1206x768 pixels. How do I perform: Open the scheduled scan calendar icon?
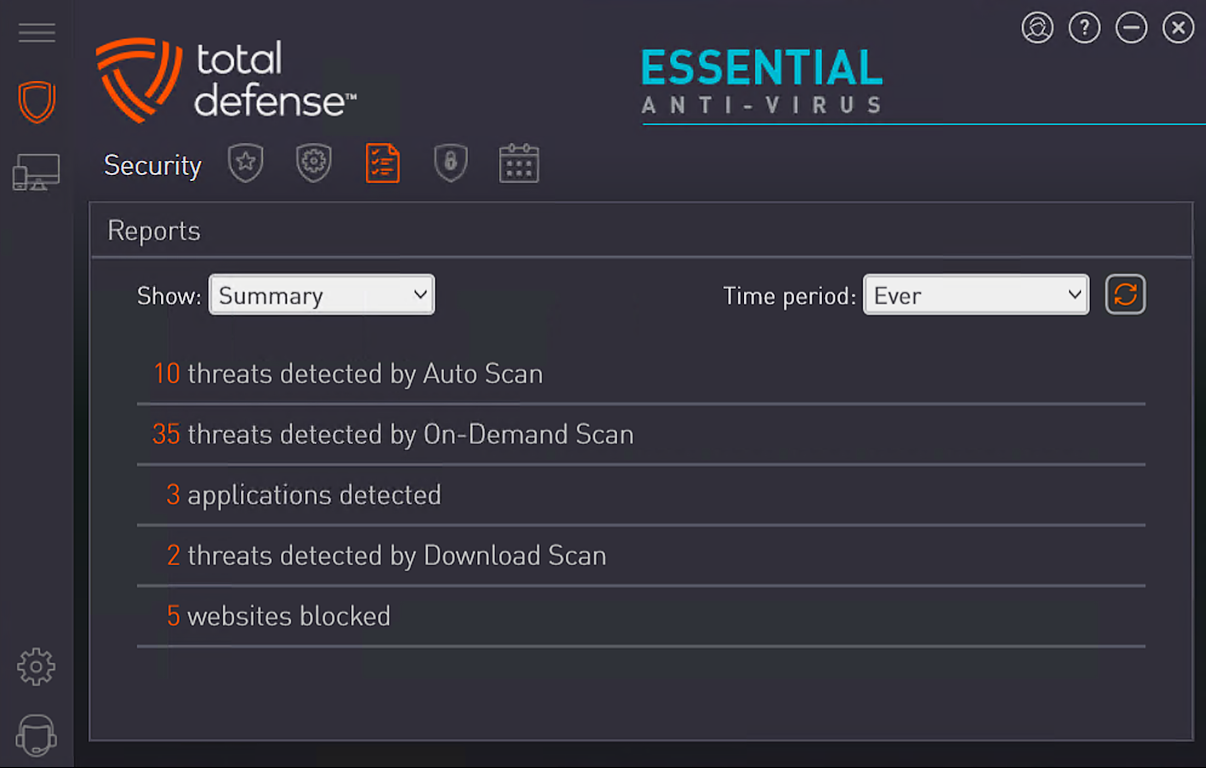click(x=519, y=163)
